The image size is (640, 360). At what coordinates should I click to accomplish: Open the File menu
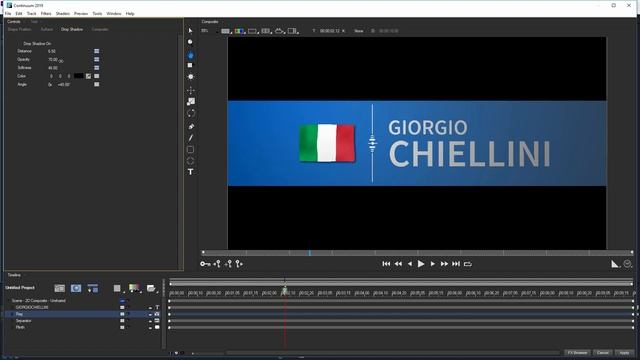pyautogui.click(x=8, y=13)
